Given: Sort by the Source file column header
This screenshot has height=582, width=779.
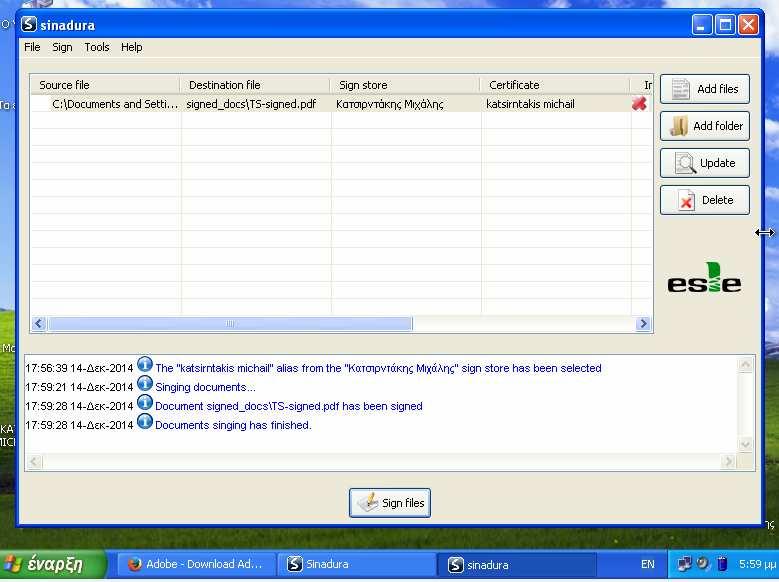Looking at the screenshot, I should 105,85.
